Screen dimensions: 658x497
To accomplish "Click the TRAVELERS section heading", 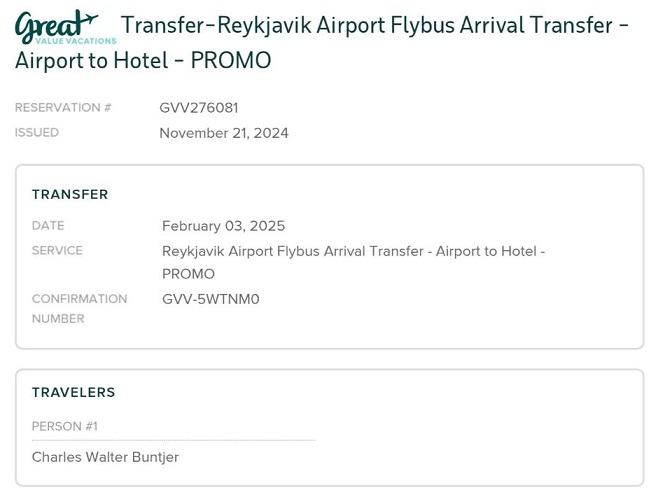I will pos(73,392).
